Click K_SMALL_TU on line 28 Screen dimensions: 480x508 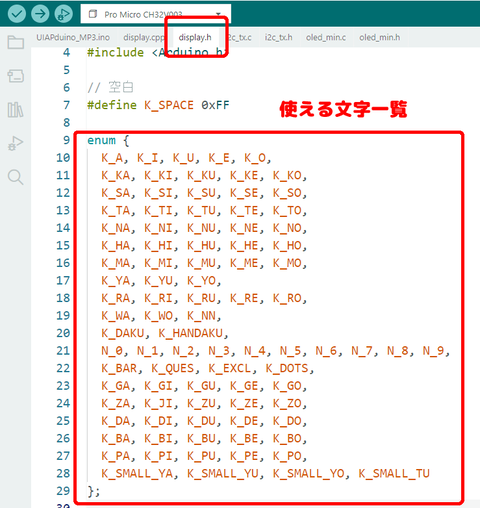(x=394, y=474)
